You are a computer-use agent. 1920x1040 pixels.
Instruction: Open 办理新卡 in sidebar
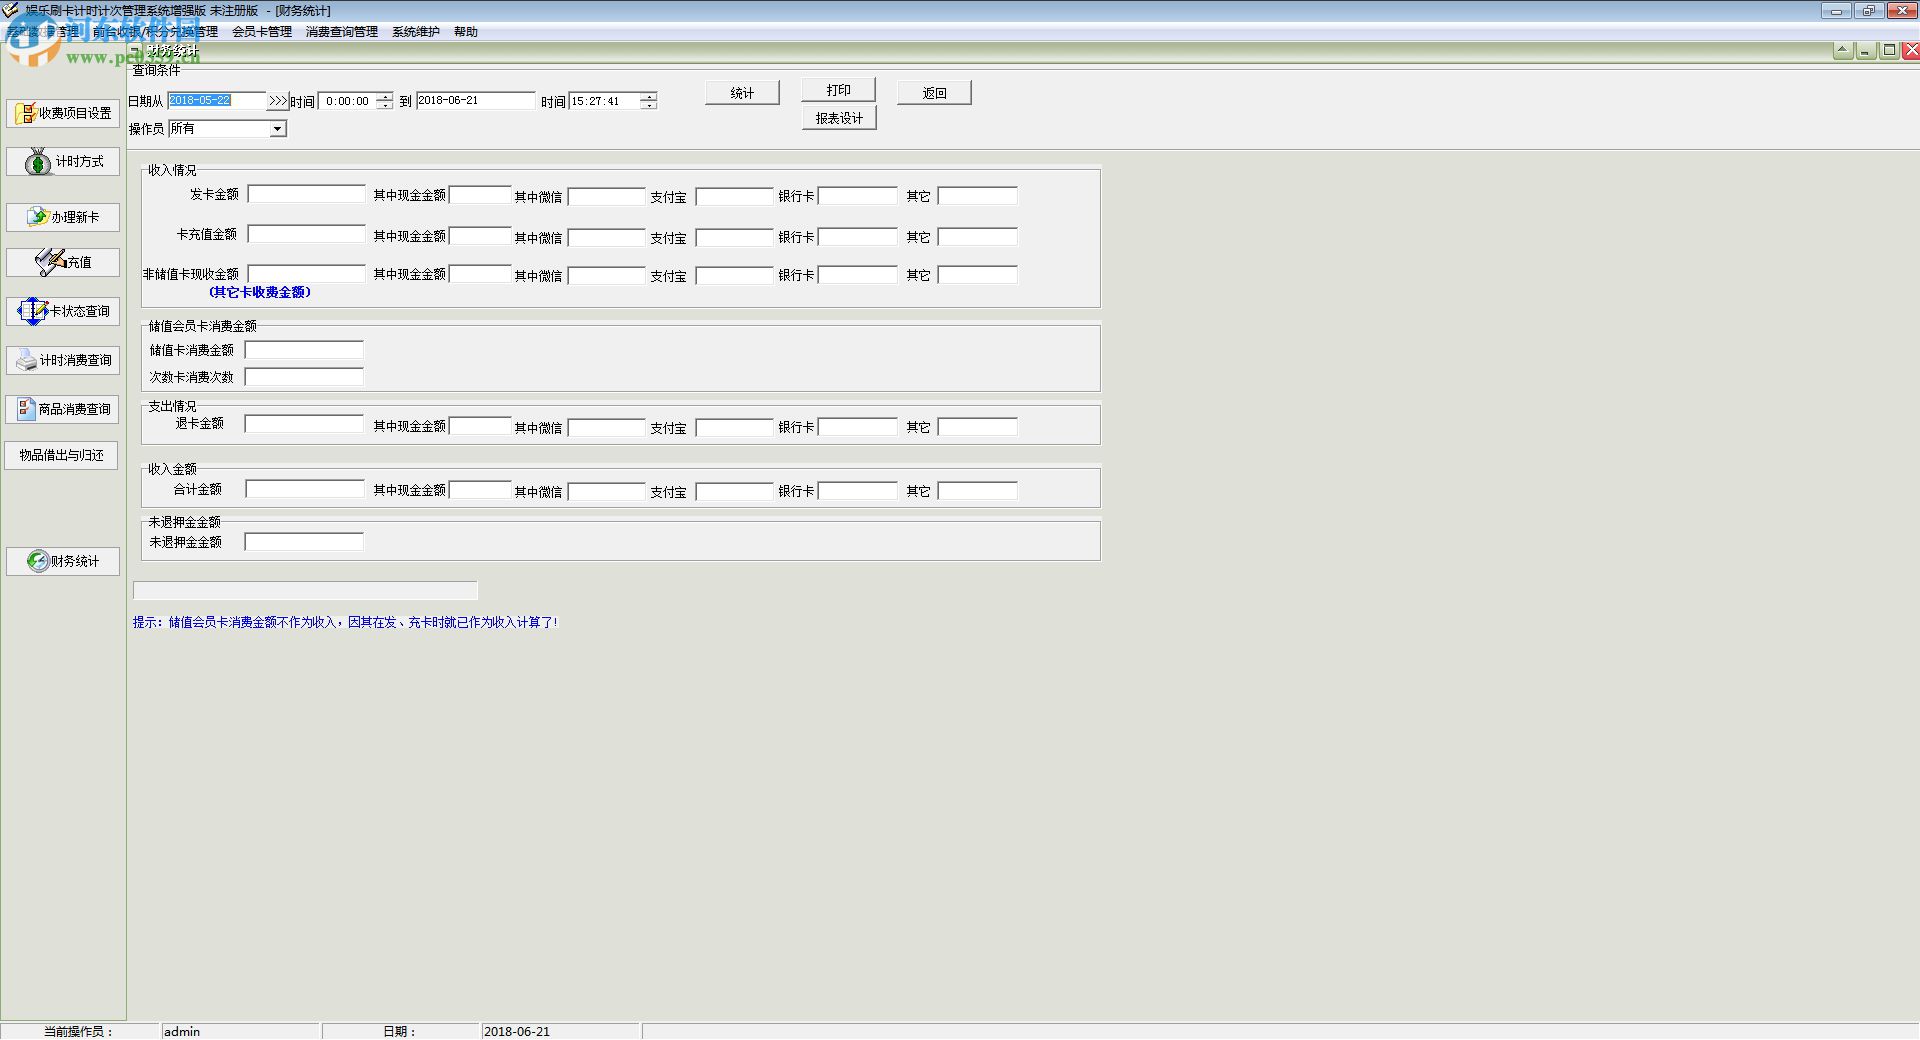(x=63, y=217)
